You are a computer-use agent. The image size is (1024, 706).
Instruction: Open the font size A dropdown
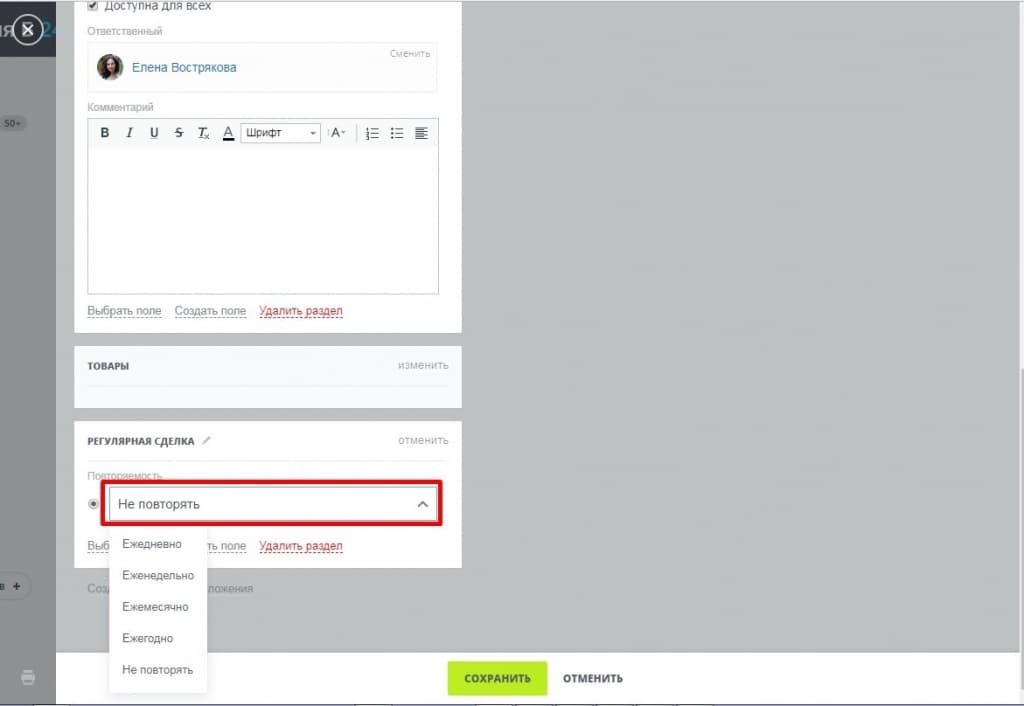coord(338,133)
